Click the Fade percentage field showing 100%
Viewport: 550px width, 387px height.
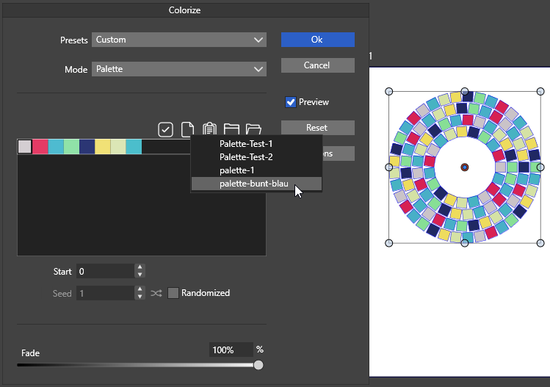(231, 350)
